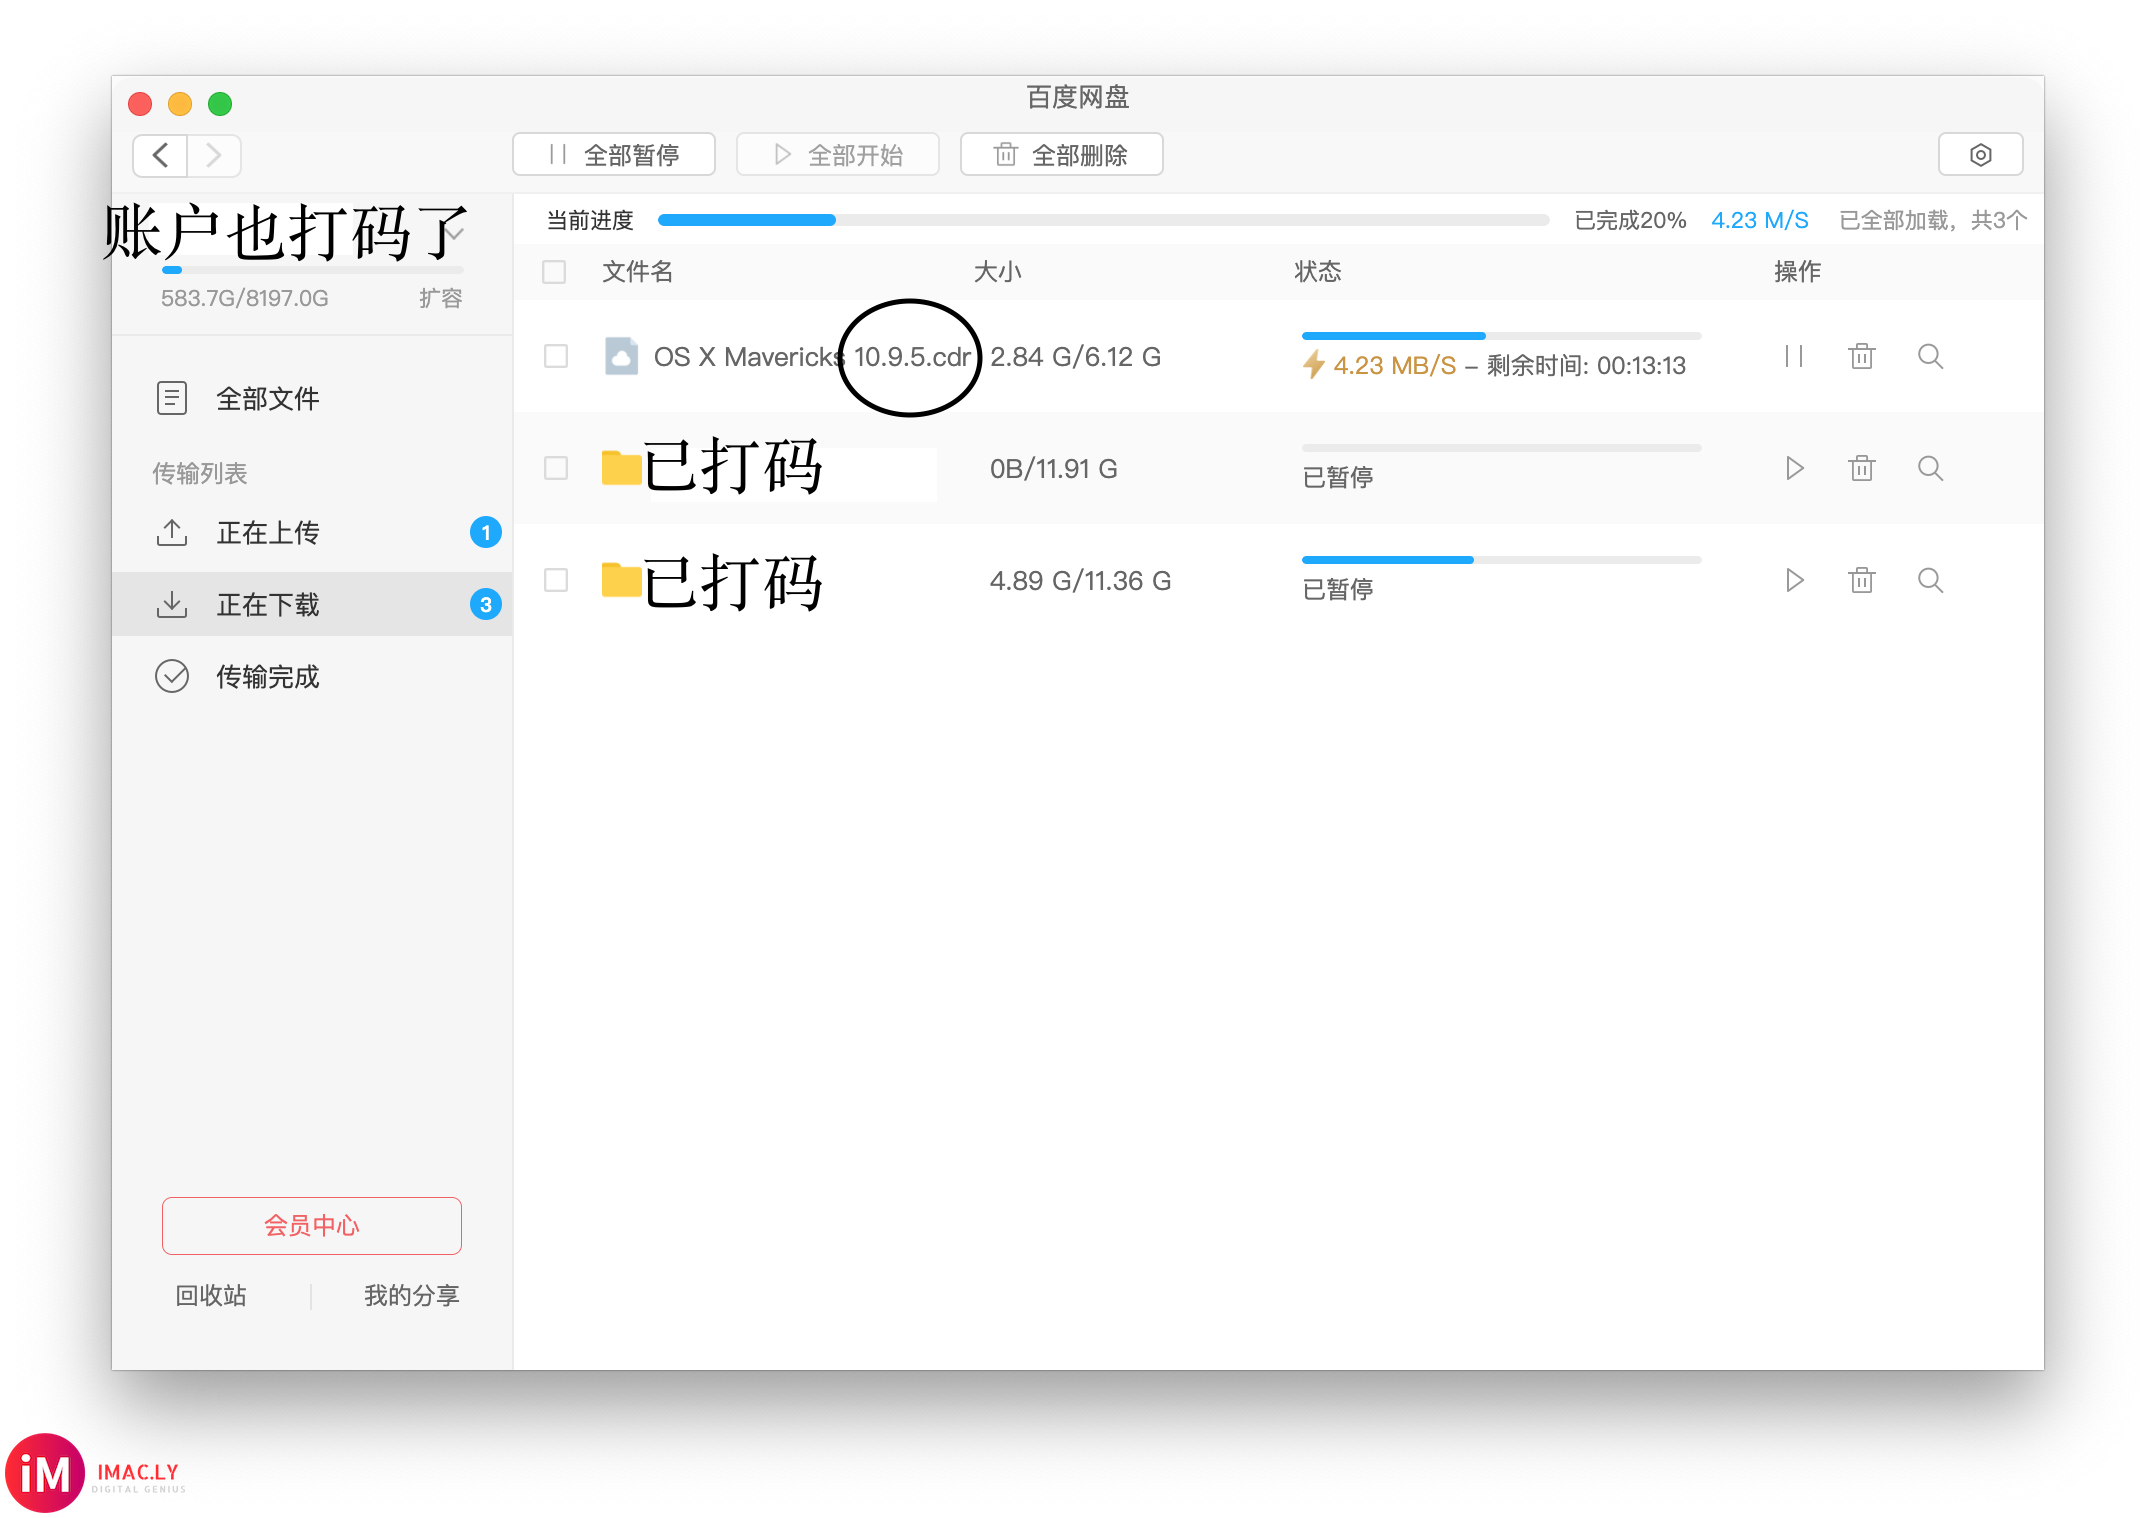Open settings via the gear icon
The width and height of the screenshot is (2156, 1518).
[1981, 155]
